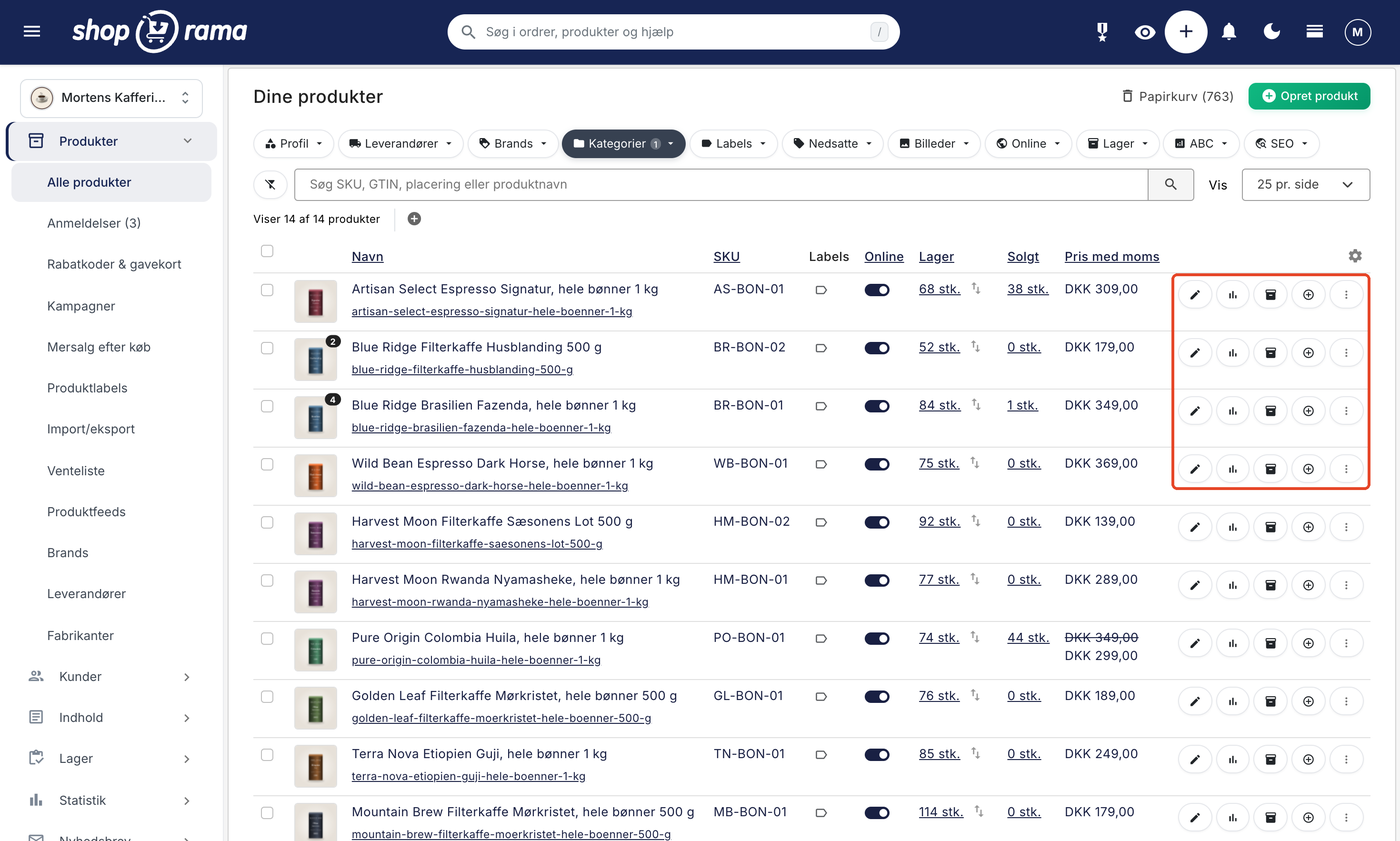The image size is (1400, 841).
Task: Click the round plus quick-add button
Action: click(1186, 32)
